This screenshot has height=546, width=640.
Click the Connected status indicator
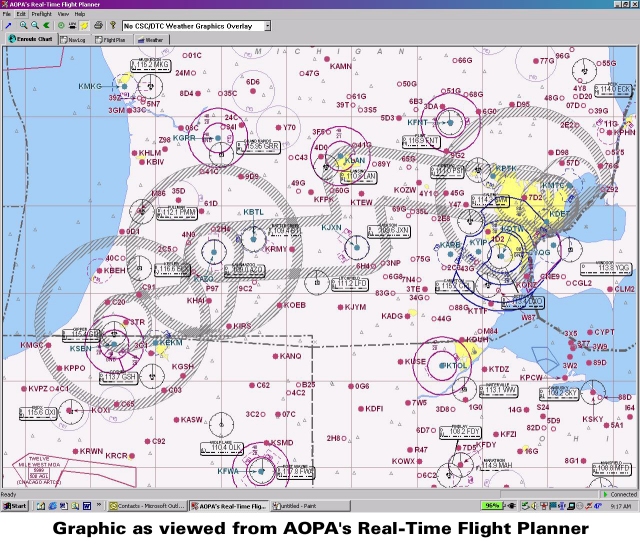pyautogui.click(x=620, y=494)
